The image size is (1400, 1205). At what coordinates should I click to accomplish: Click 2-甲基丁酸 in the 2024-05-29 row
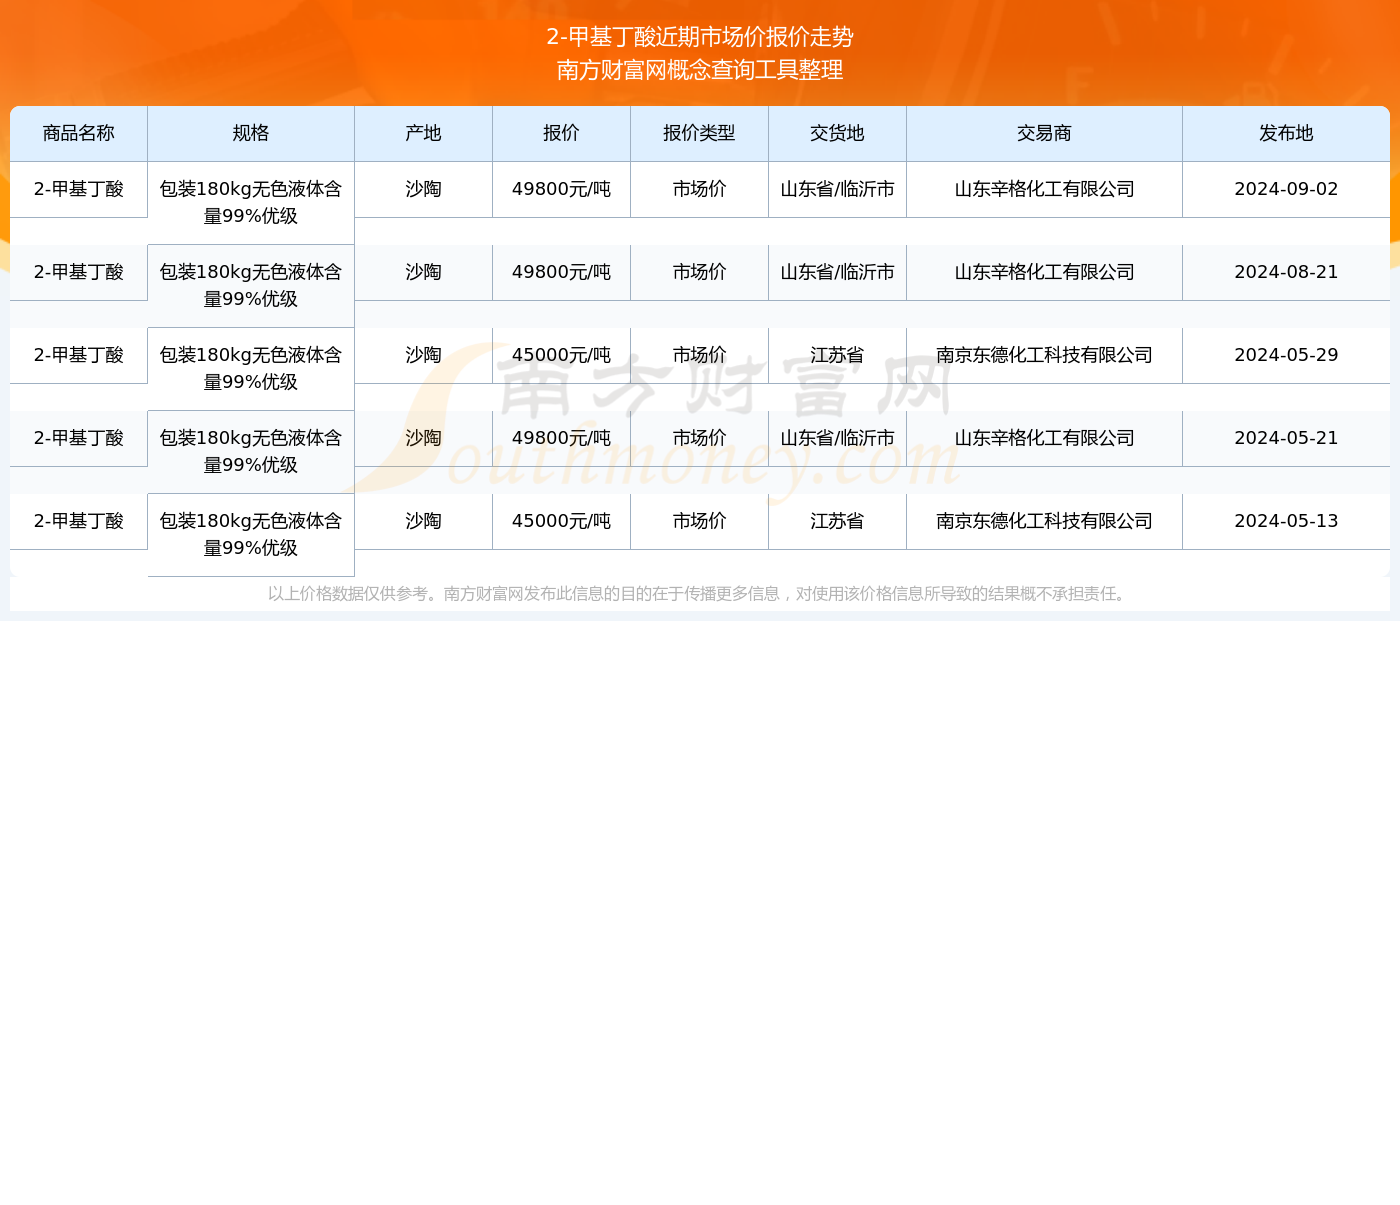(x=79, y=355)
